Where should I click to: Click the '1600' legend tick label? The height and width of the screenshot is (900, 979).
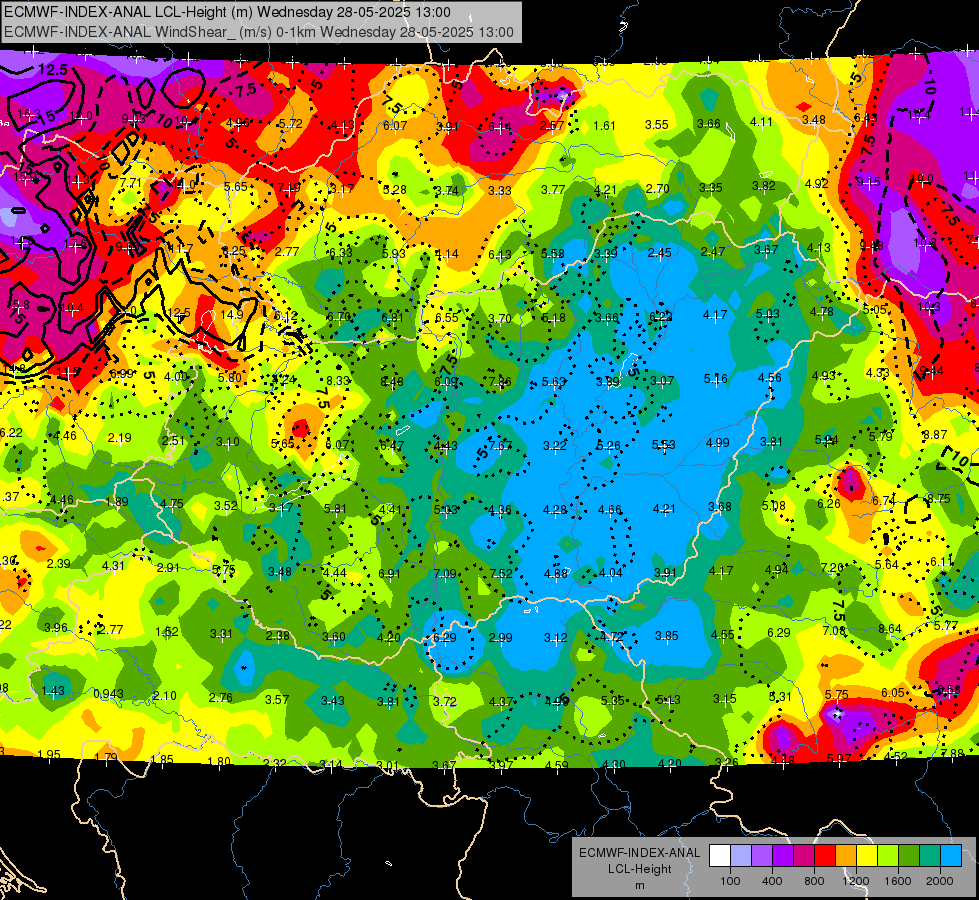[898, 881]
